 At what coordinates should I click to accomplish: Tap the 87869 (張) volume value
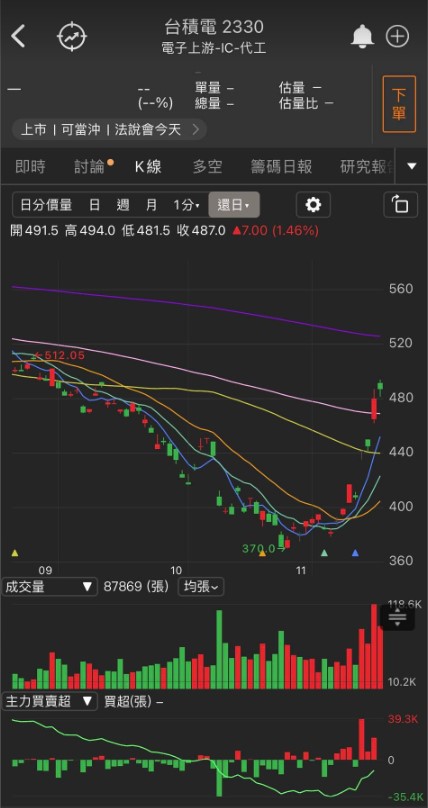click(136, 586)
